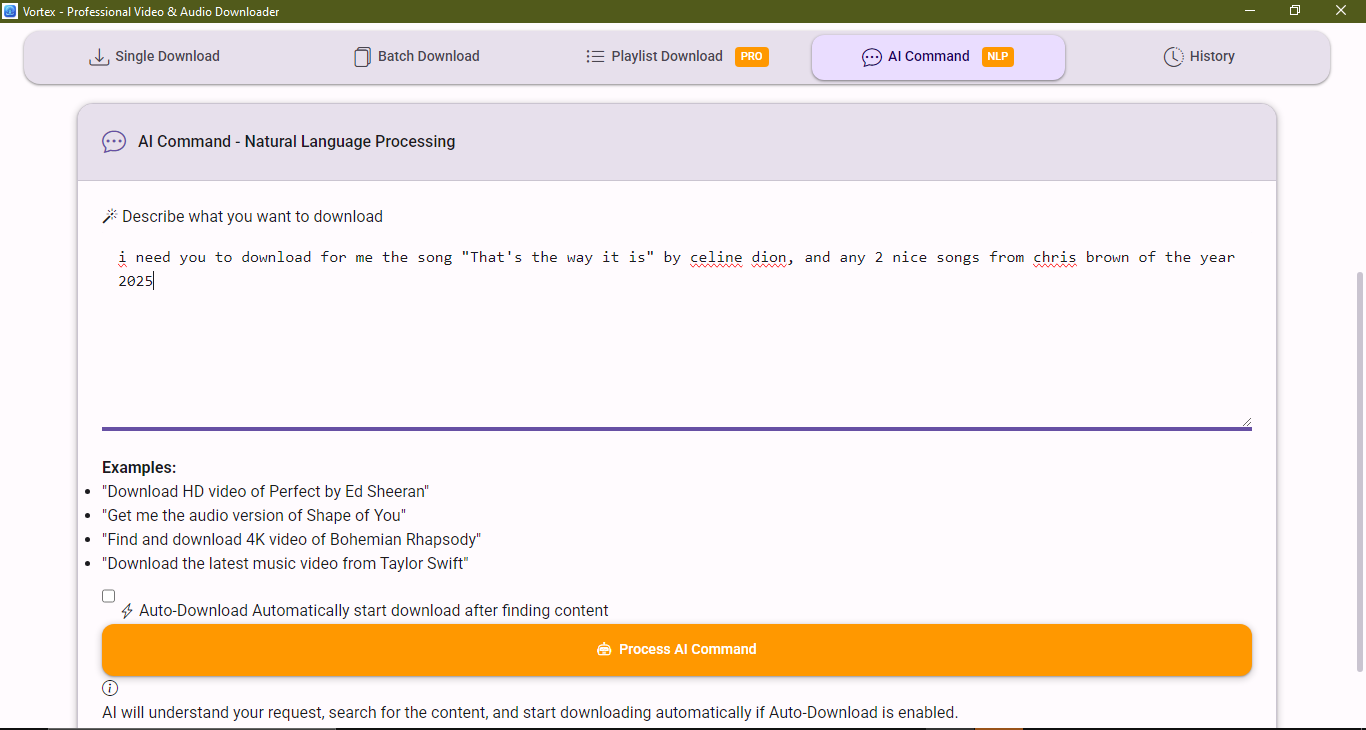Click inside the download description text area

click(x=676, y=340)
